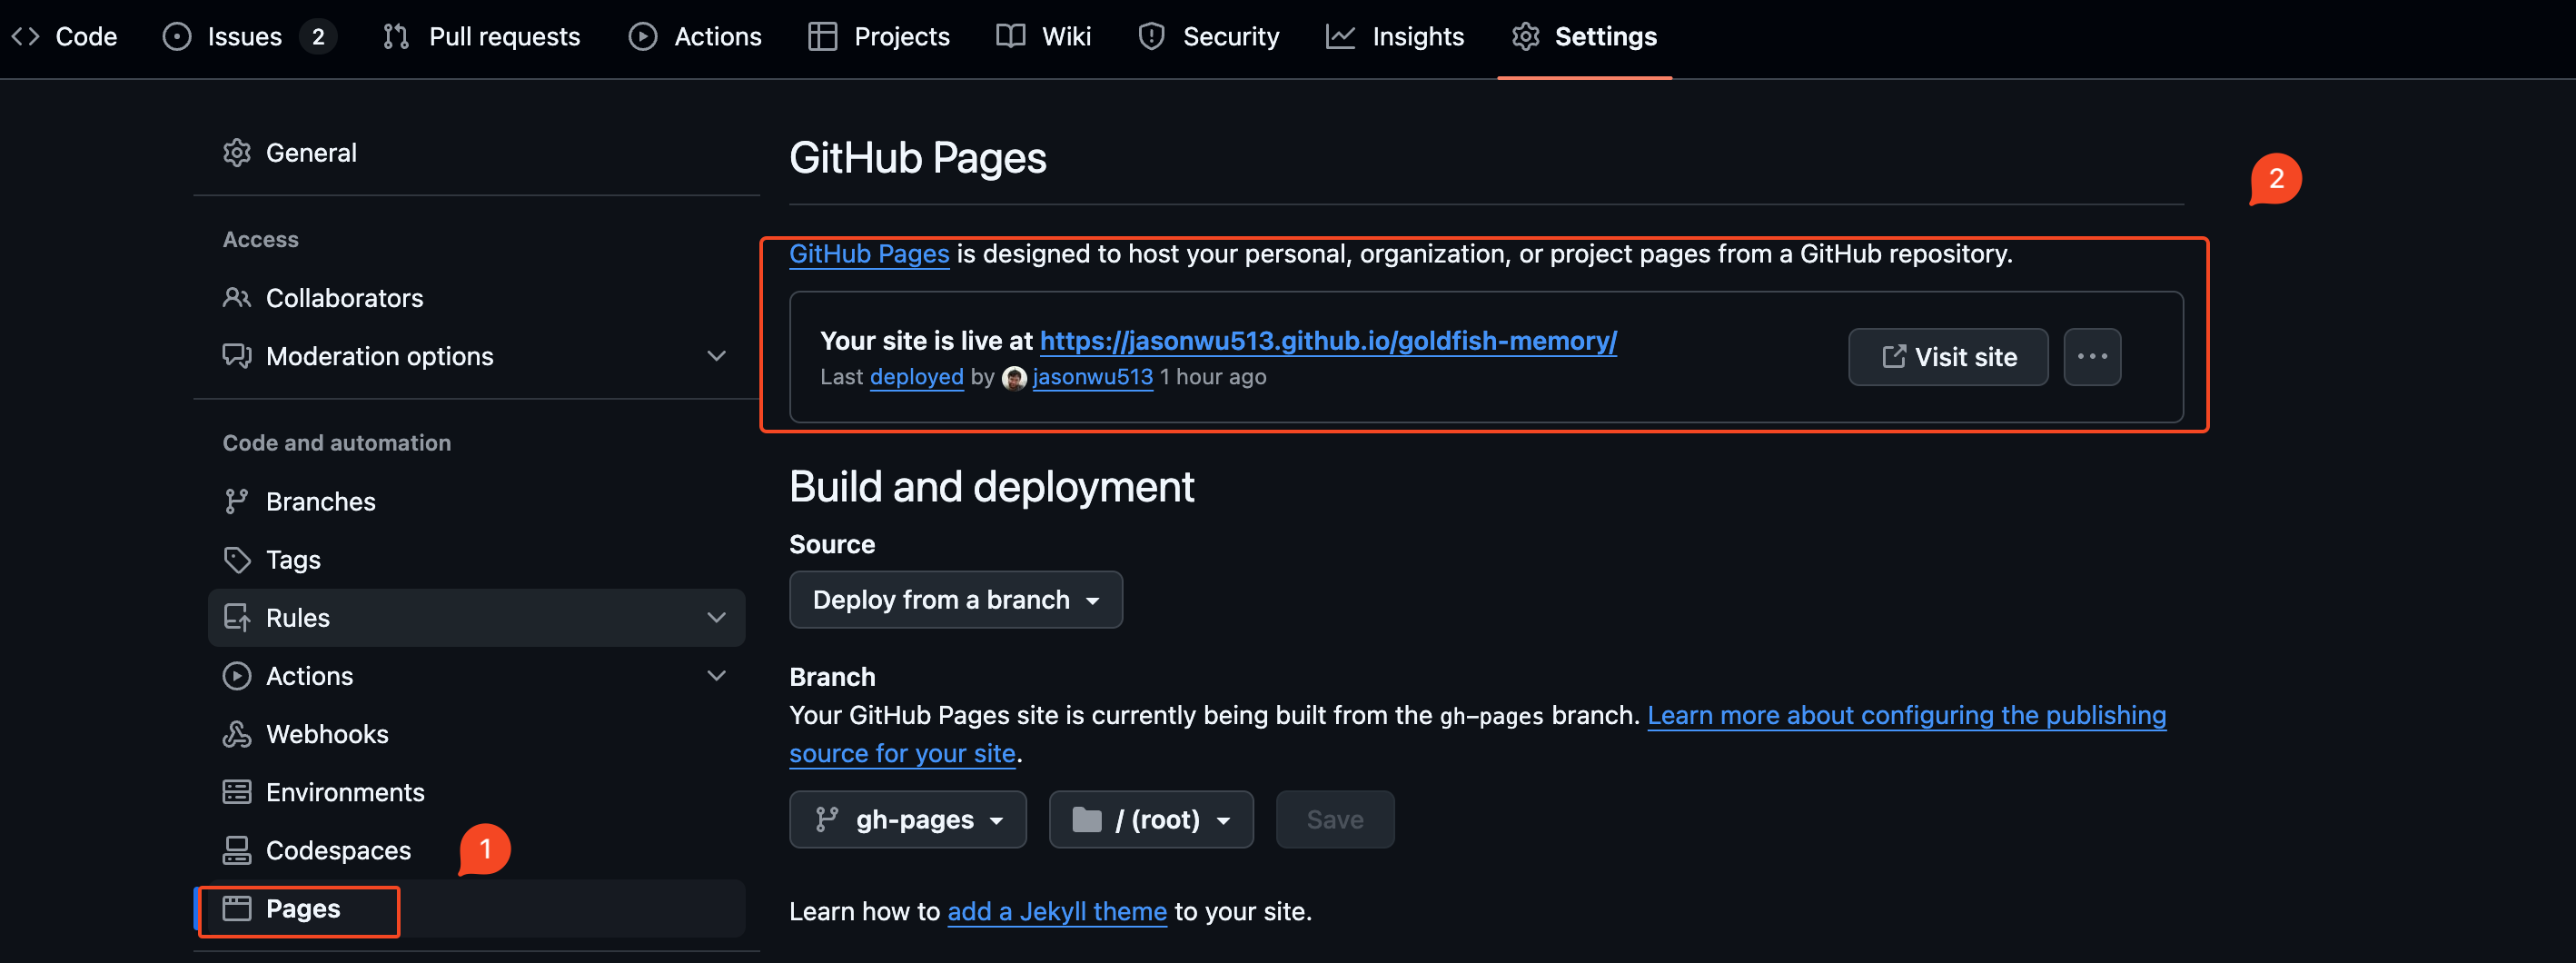
Task: Expand Moderation options chevron
Action: 716,356
